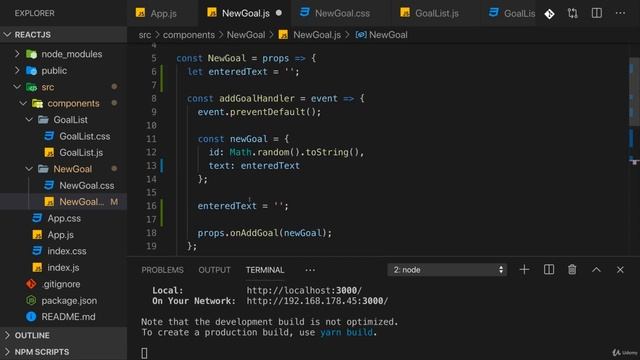Close the terminal panel
Viewport: 640px width, 360px height.
click(620, 270)
